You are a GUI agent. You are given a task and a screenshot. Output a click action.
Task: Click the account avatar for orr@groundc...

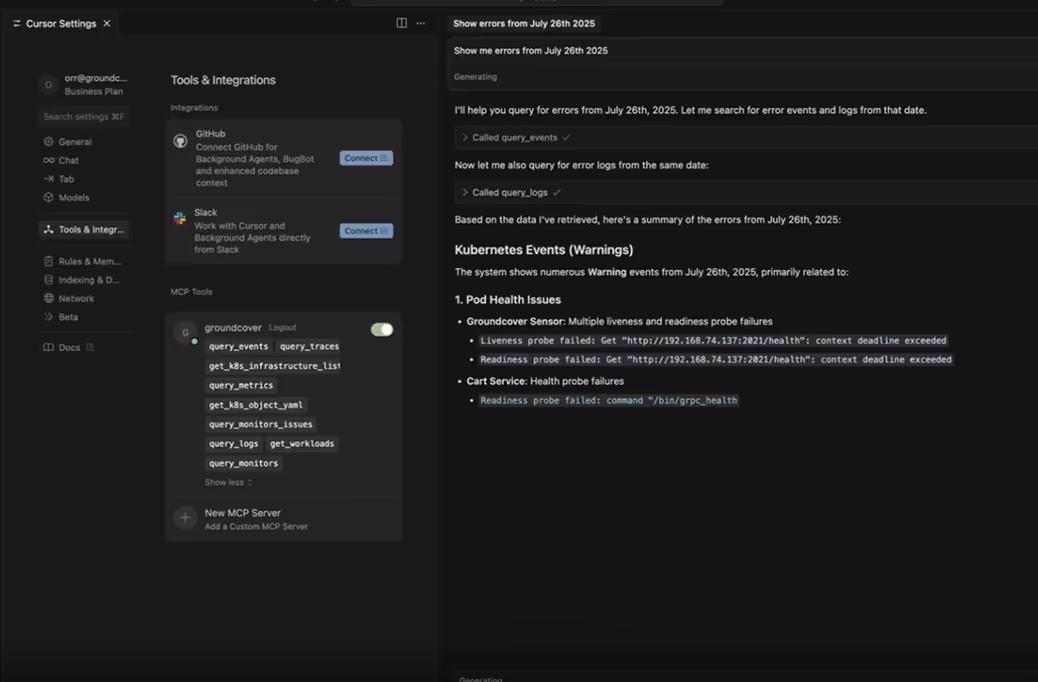(48, 85)
